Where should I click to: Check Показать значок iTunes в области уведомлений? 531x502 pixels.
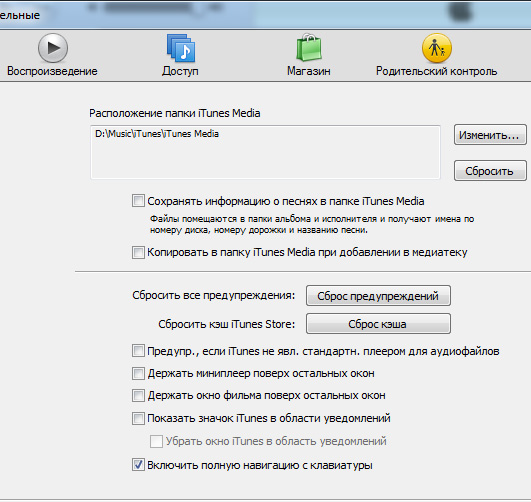point(138,418)
